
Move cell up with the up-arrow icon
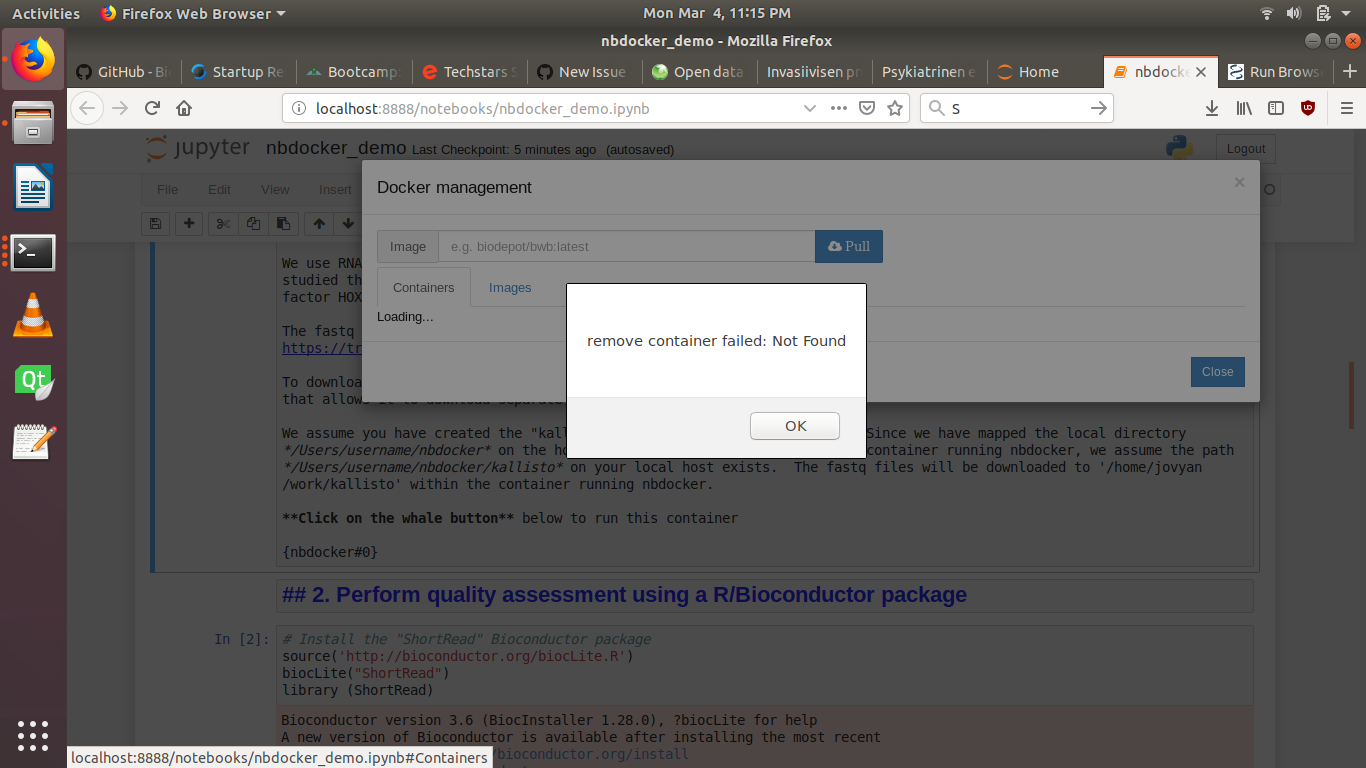click(318, 224)
